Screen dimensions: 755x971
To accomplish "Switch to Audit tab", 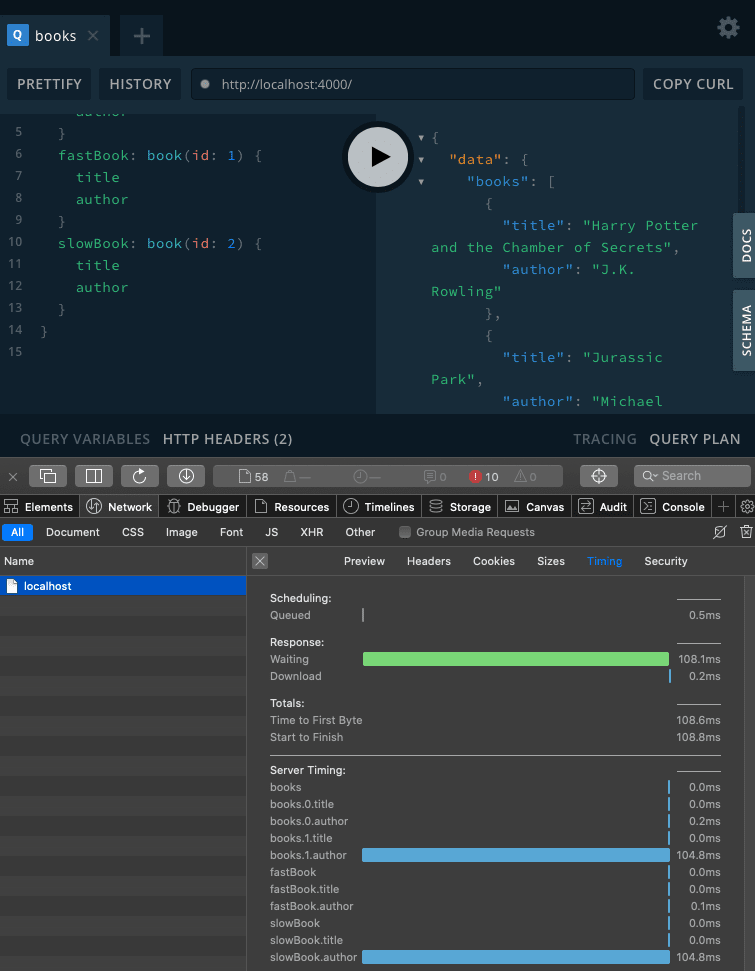I will 603,507.
